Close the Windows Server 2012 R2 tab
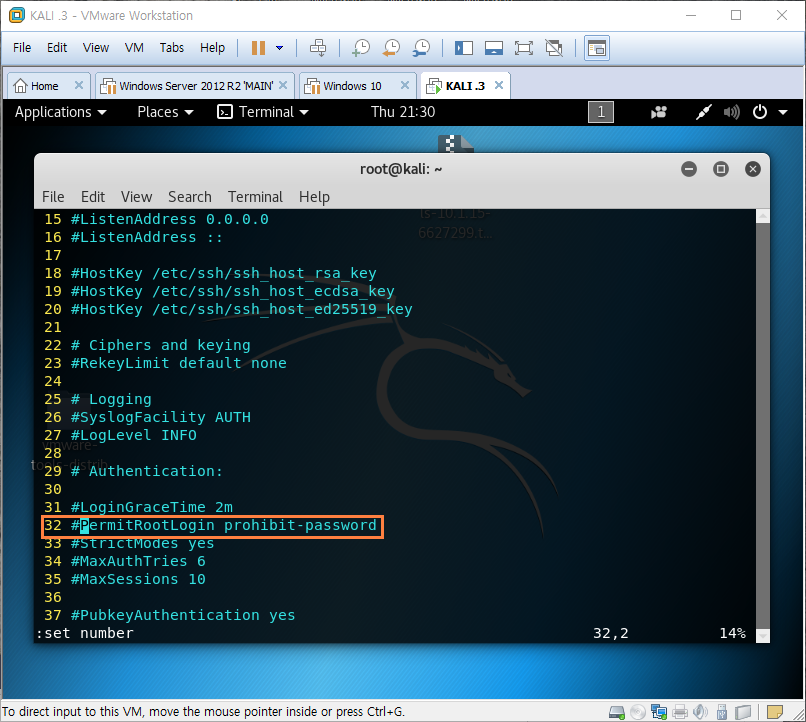806x722 pixels. pyautogui.click(x=283, y=85)
